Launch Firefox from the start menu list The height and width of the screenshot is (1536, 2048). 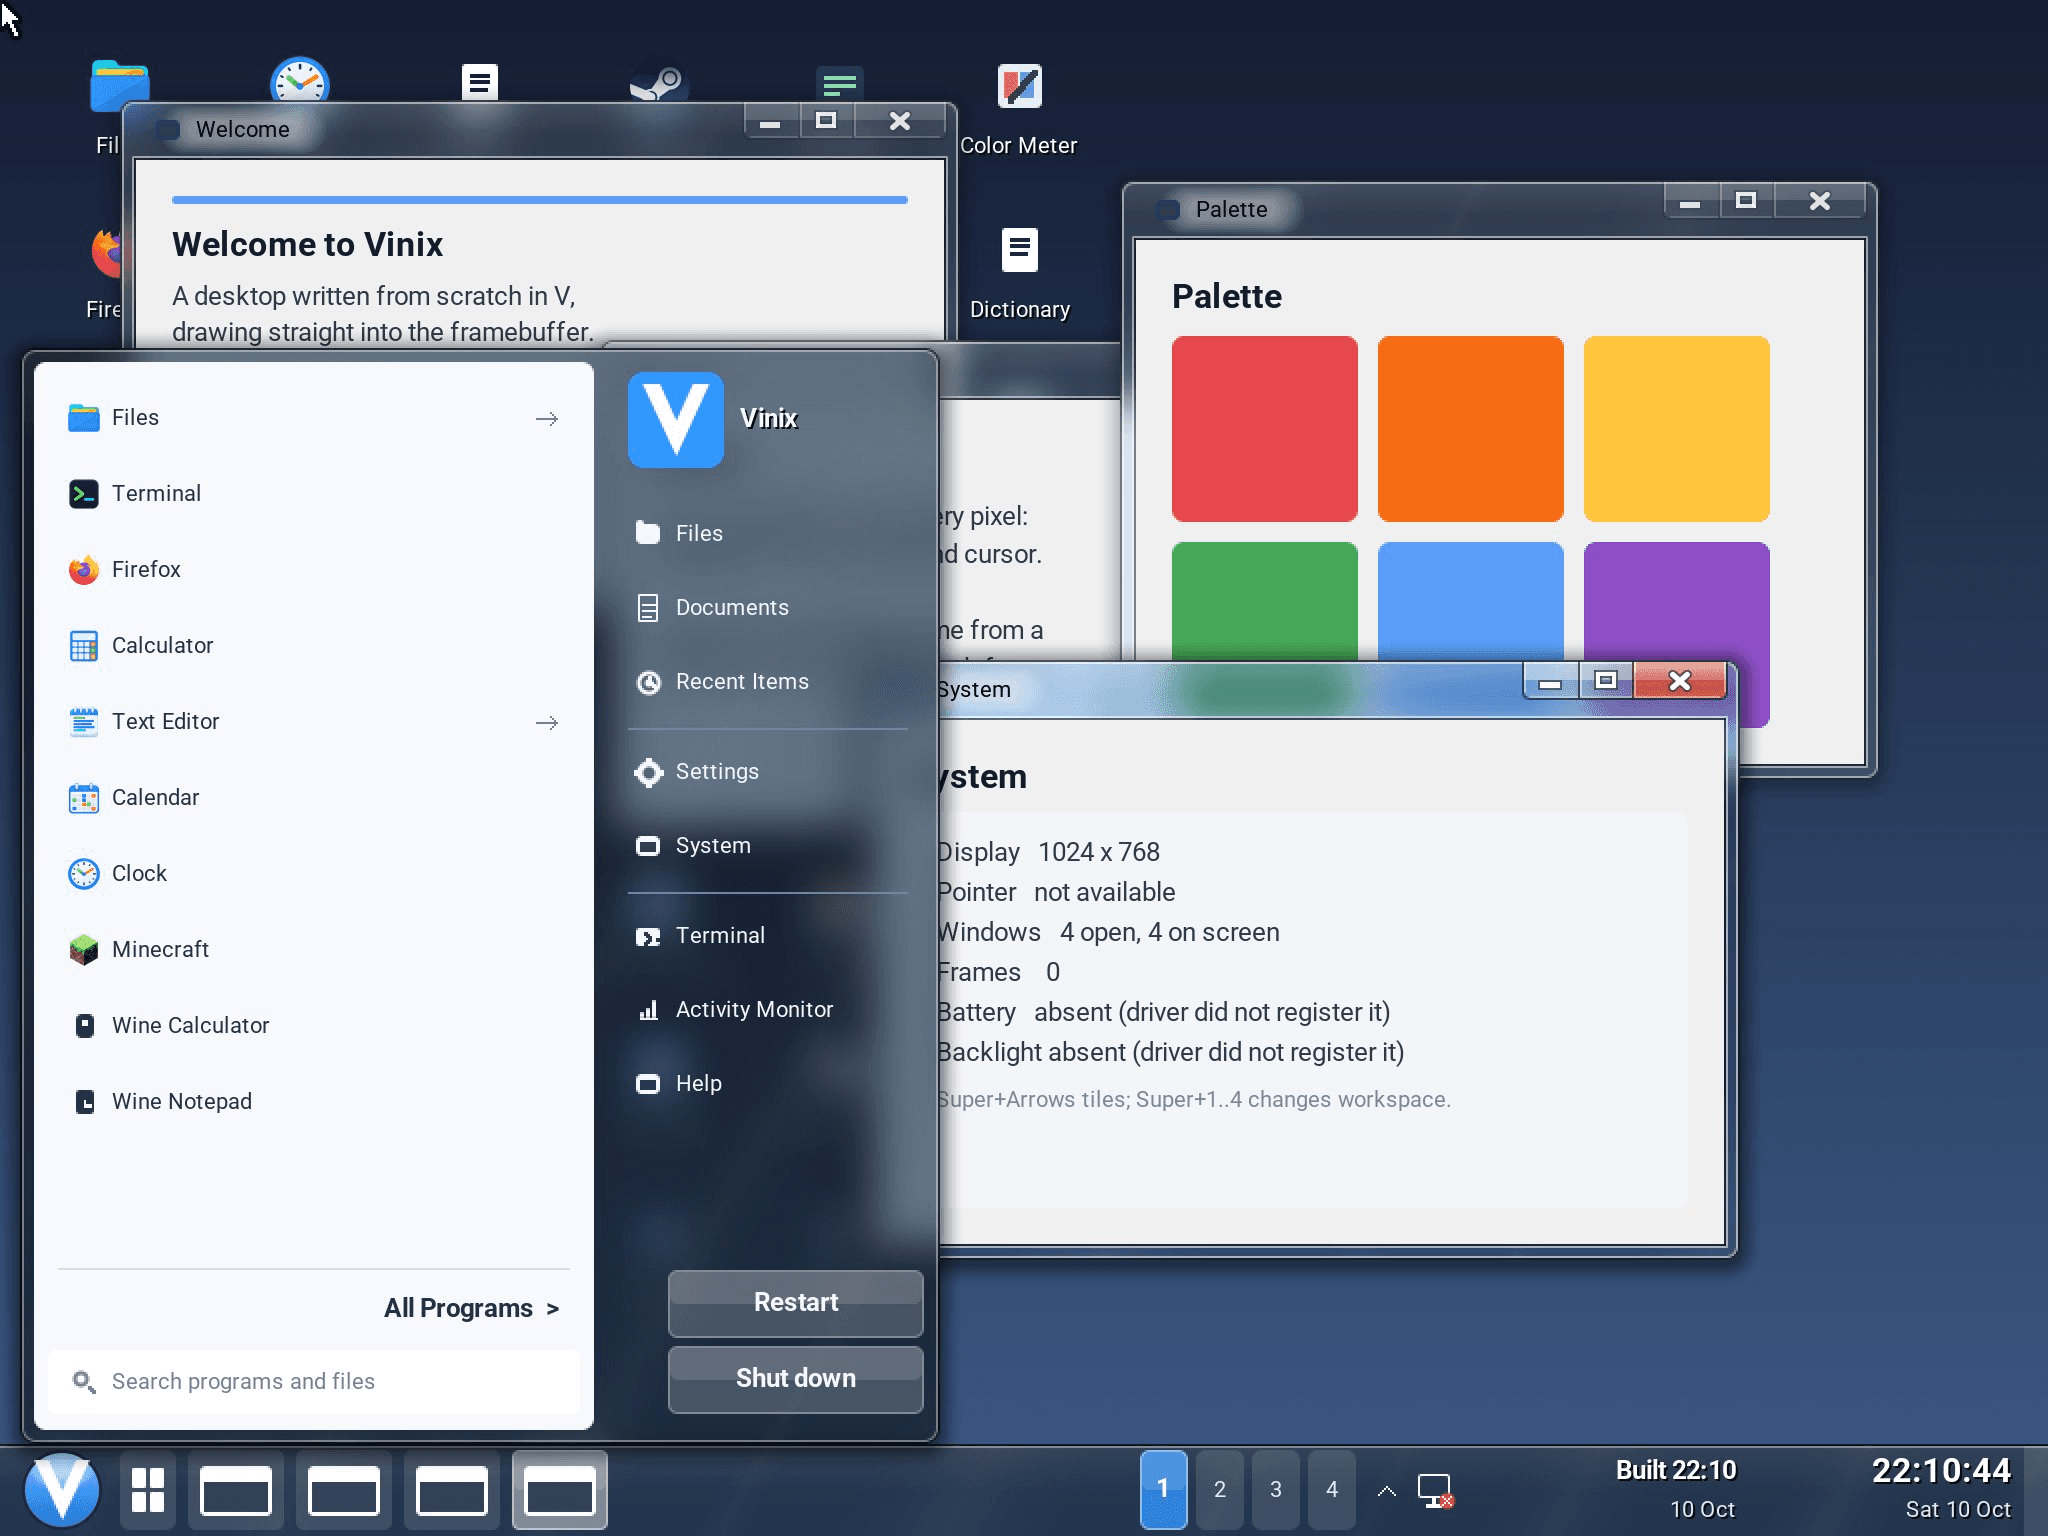314,569
